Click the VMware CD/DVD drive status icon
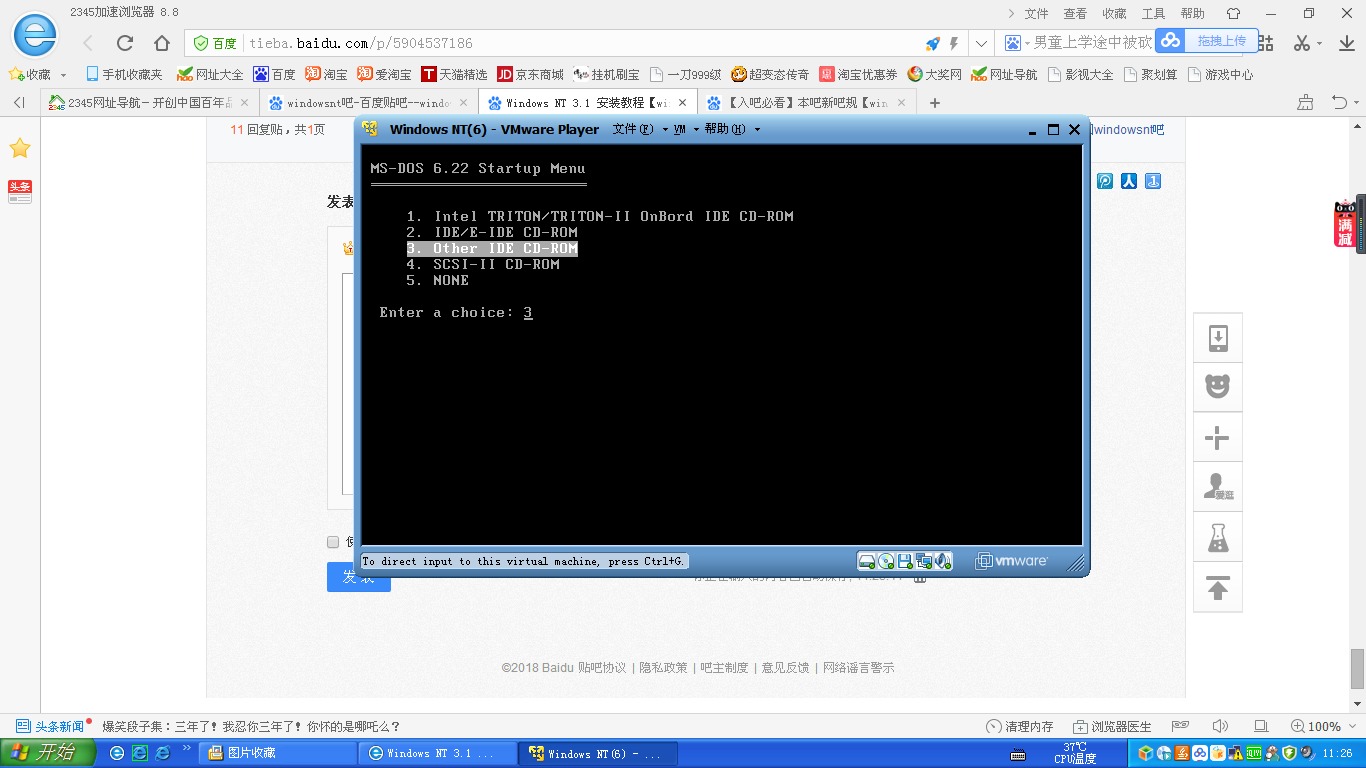Image resolution: width=1366 pixels, height=768 pixels. click(886, 561)
